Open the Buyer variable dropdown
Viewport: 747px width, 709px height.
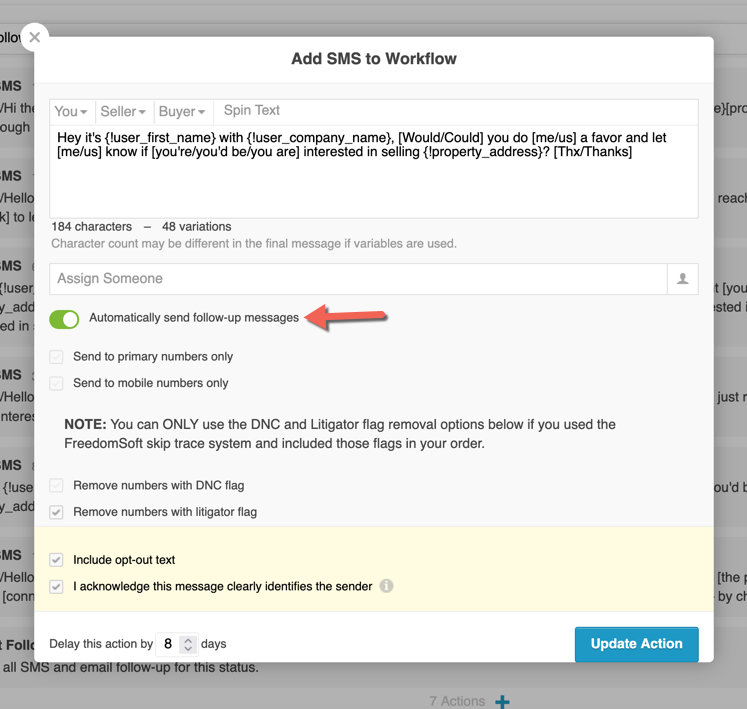coord(182,112)
